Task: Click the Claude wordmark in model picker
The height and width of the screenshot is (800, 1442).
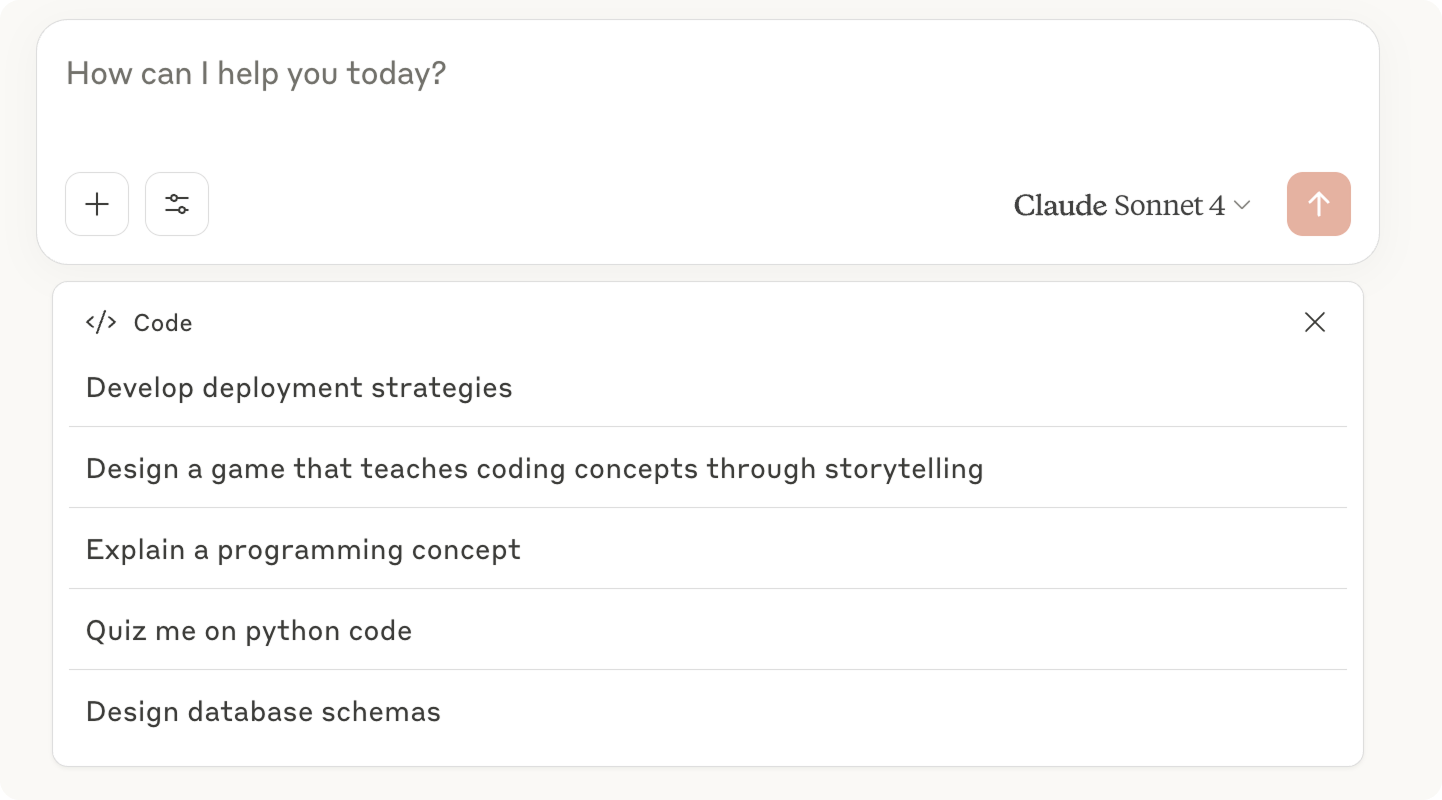Action: [x=1060, y=205]
